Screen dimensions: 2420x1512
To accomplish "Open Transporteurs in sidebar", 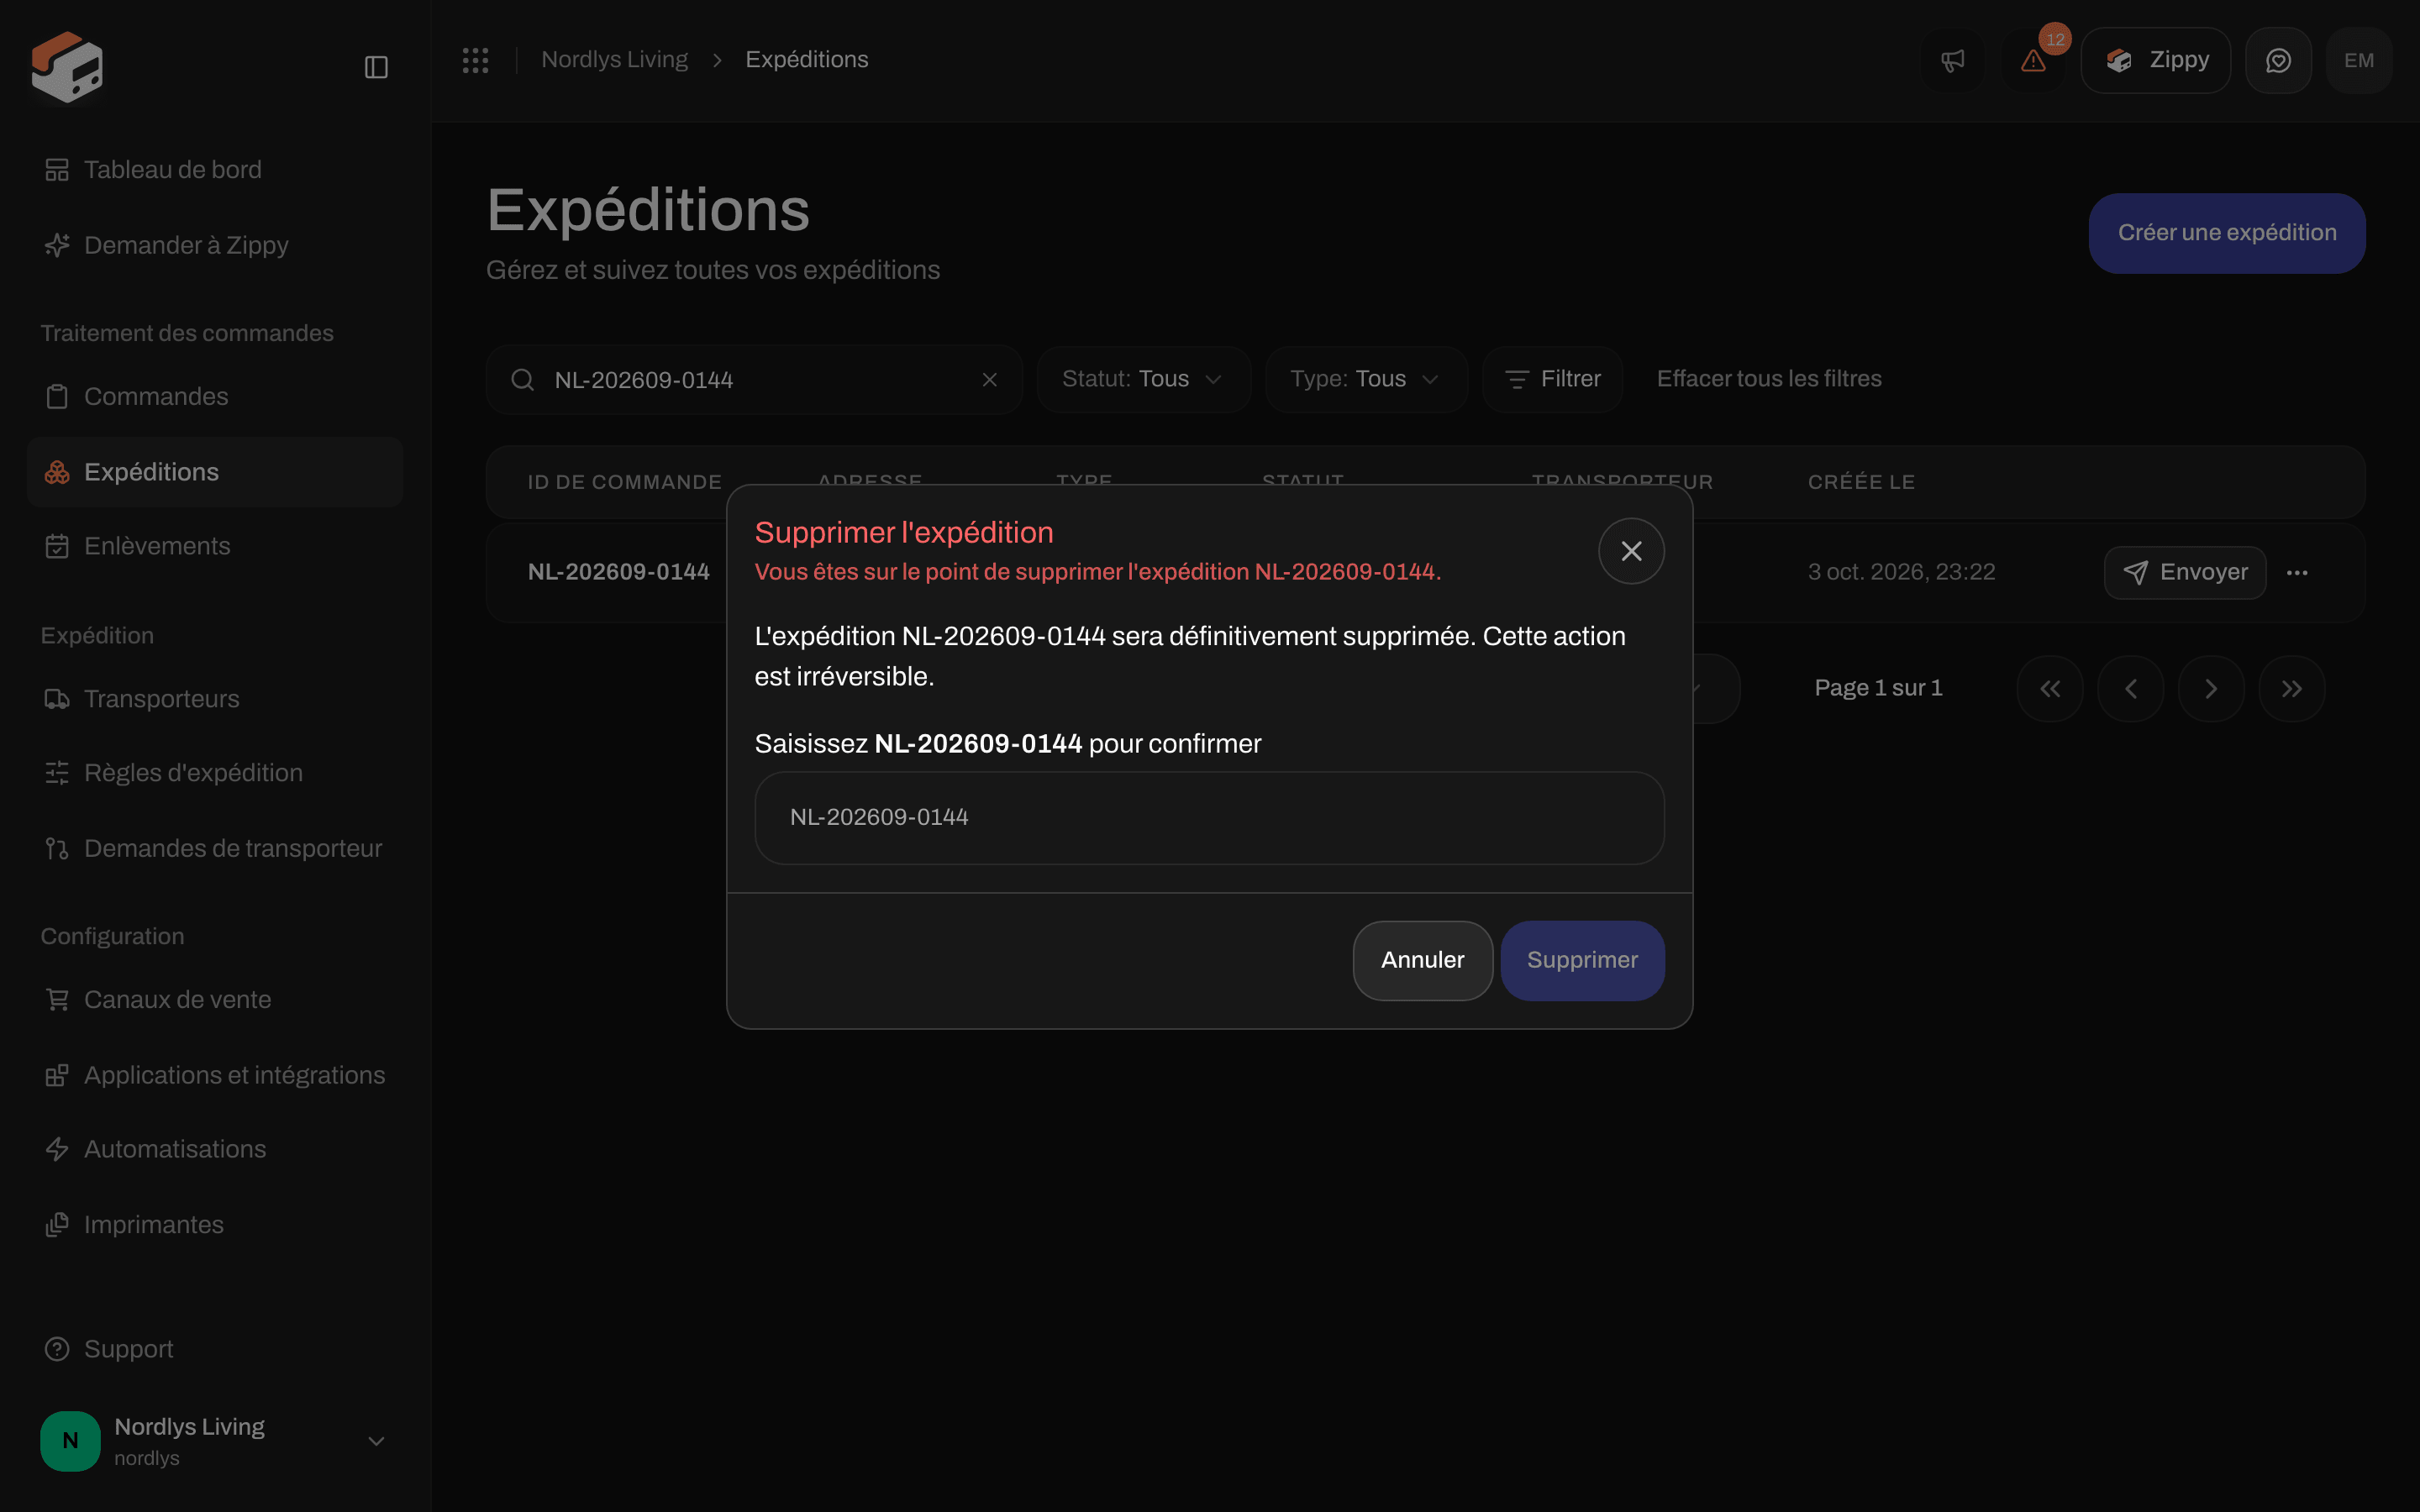I will [x=214, y=699].
